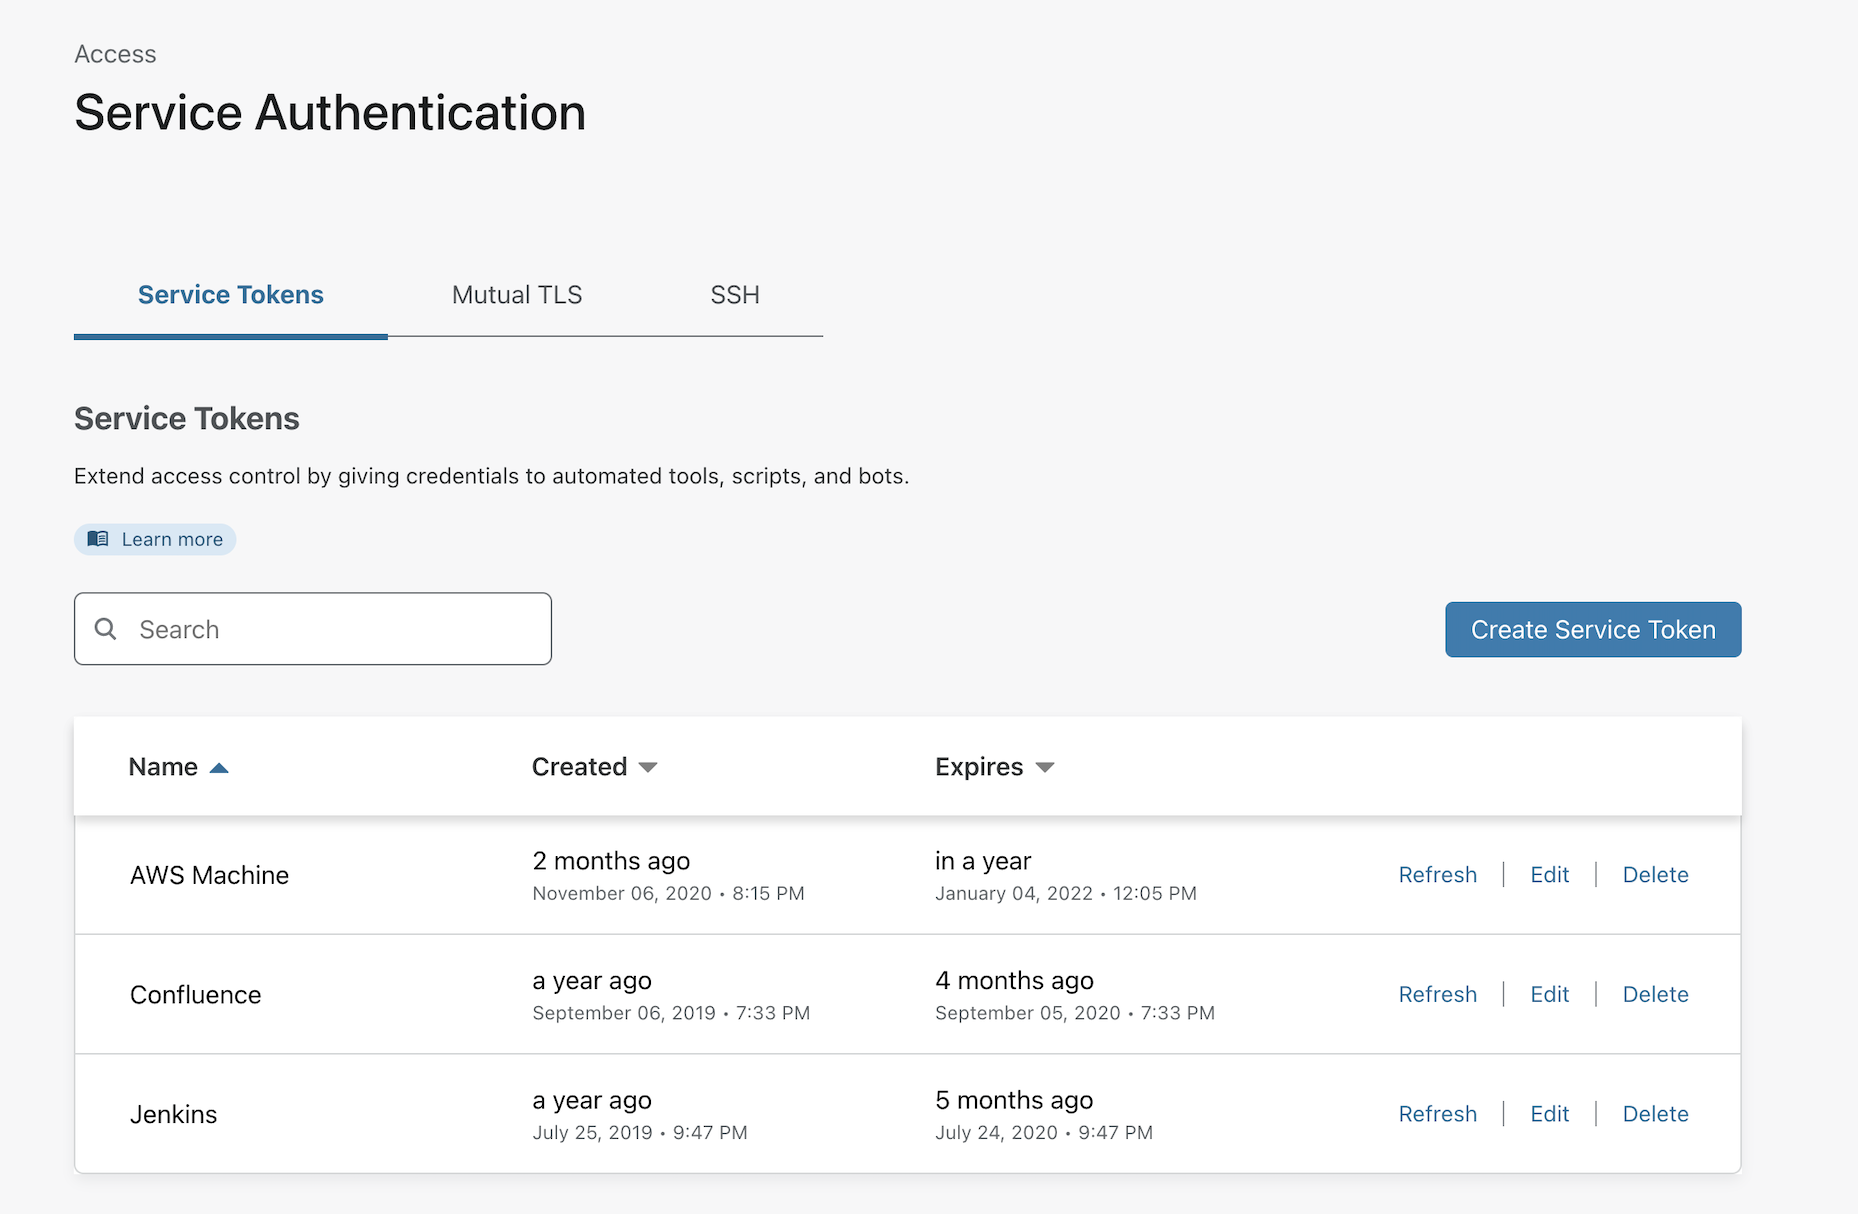Open the Created column sort dropdown

tap(648, 767)
